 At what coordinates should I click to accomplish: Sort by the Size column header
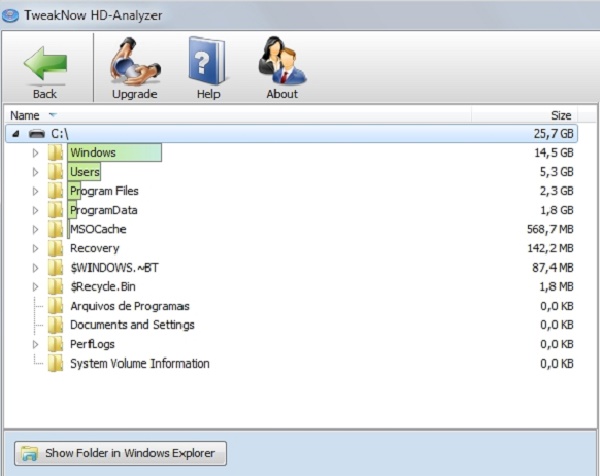(524, 115)
